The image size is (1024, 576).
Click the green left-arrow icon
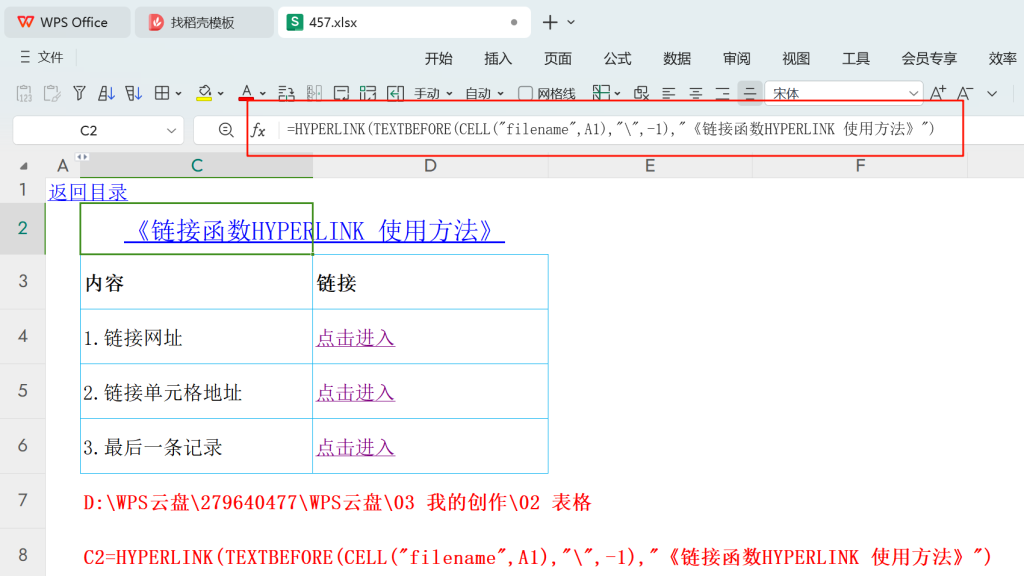point(395,93)
